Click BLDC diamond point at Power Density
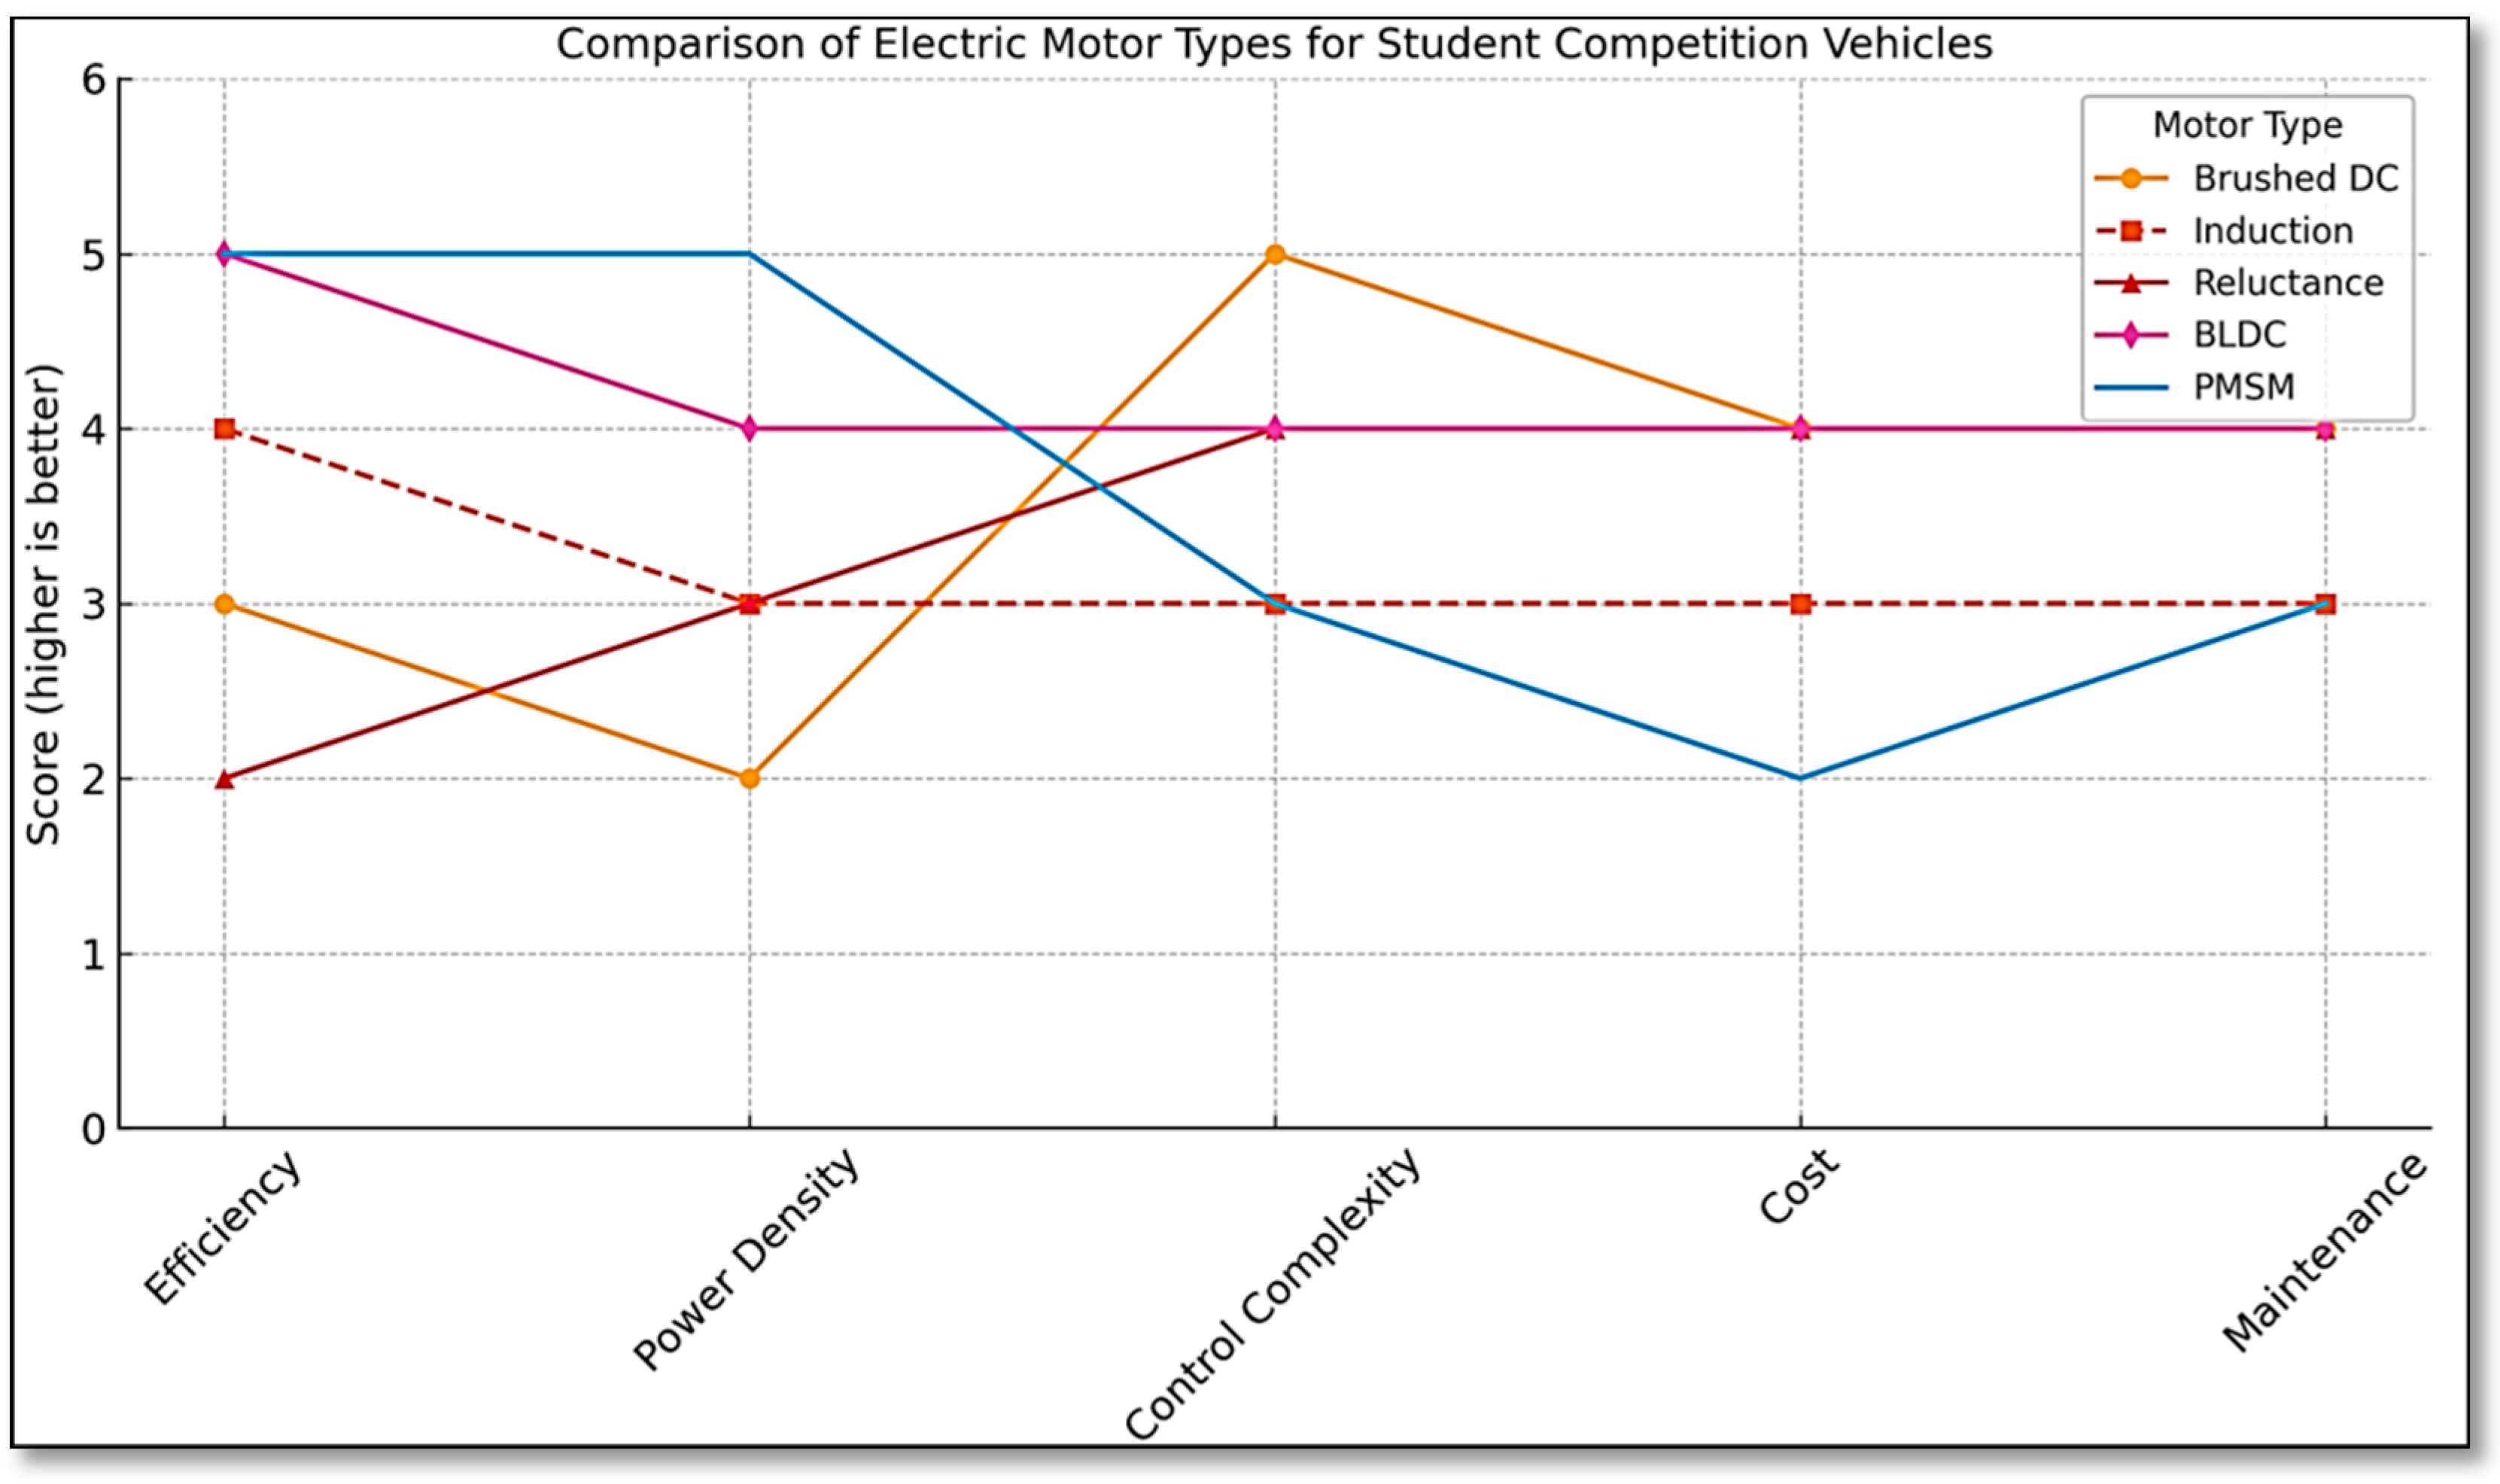Screen dimensions: 2500x1484 (750, 429)
